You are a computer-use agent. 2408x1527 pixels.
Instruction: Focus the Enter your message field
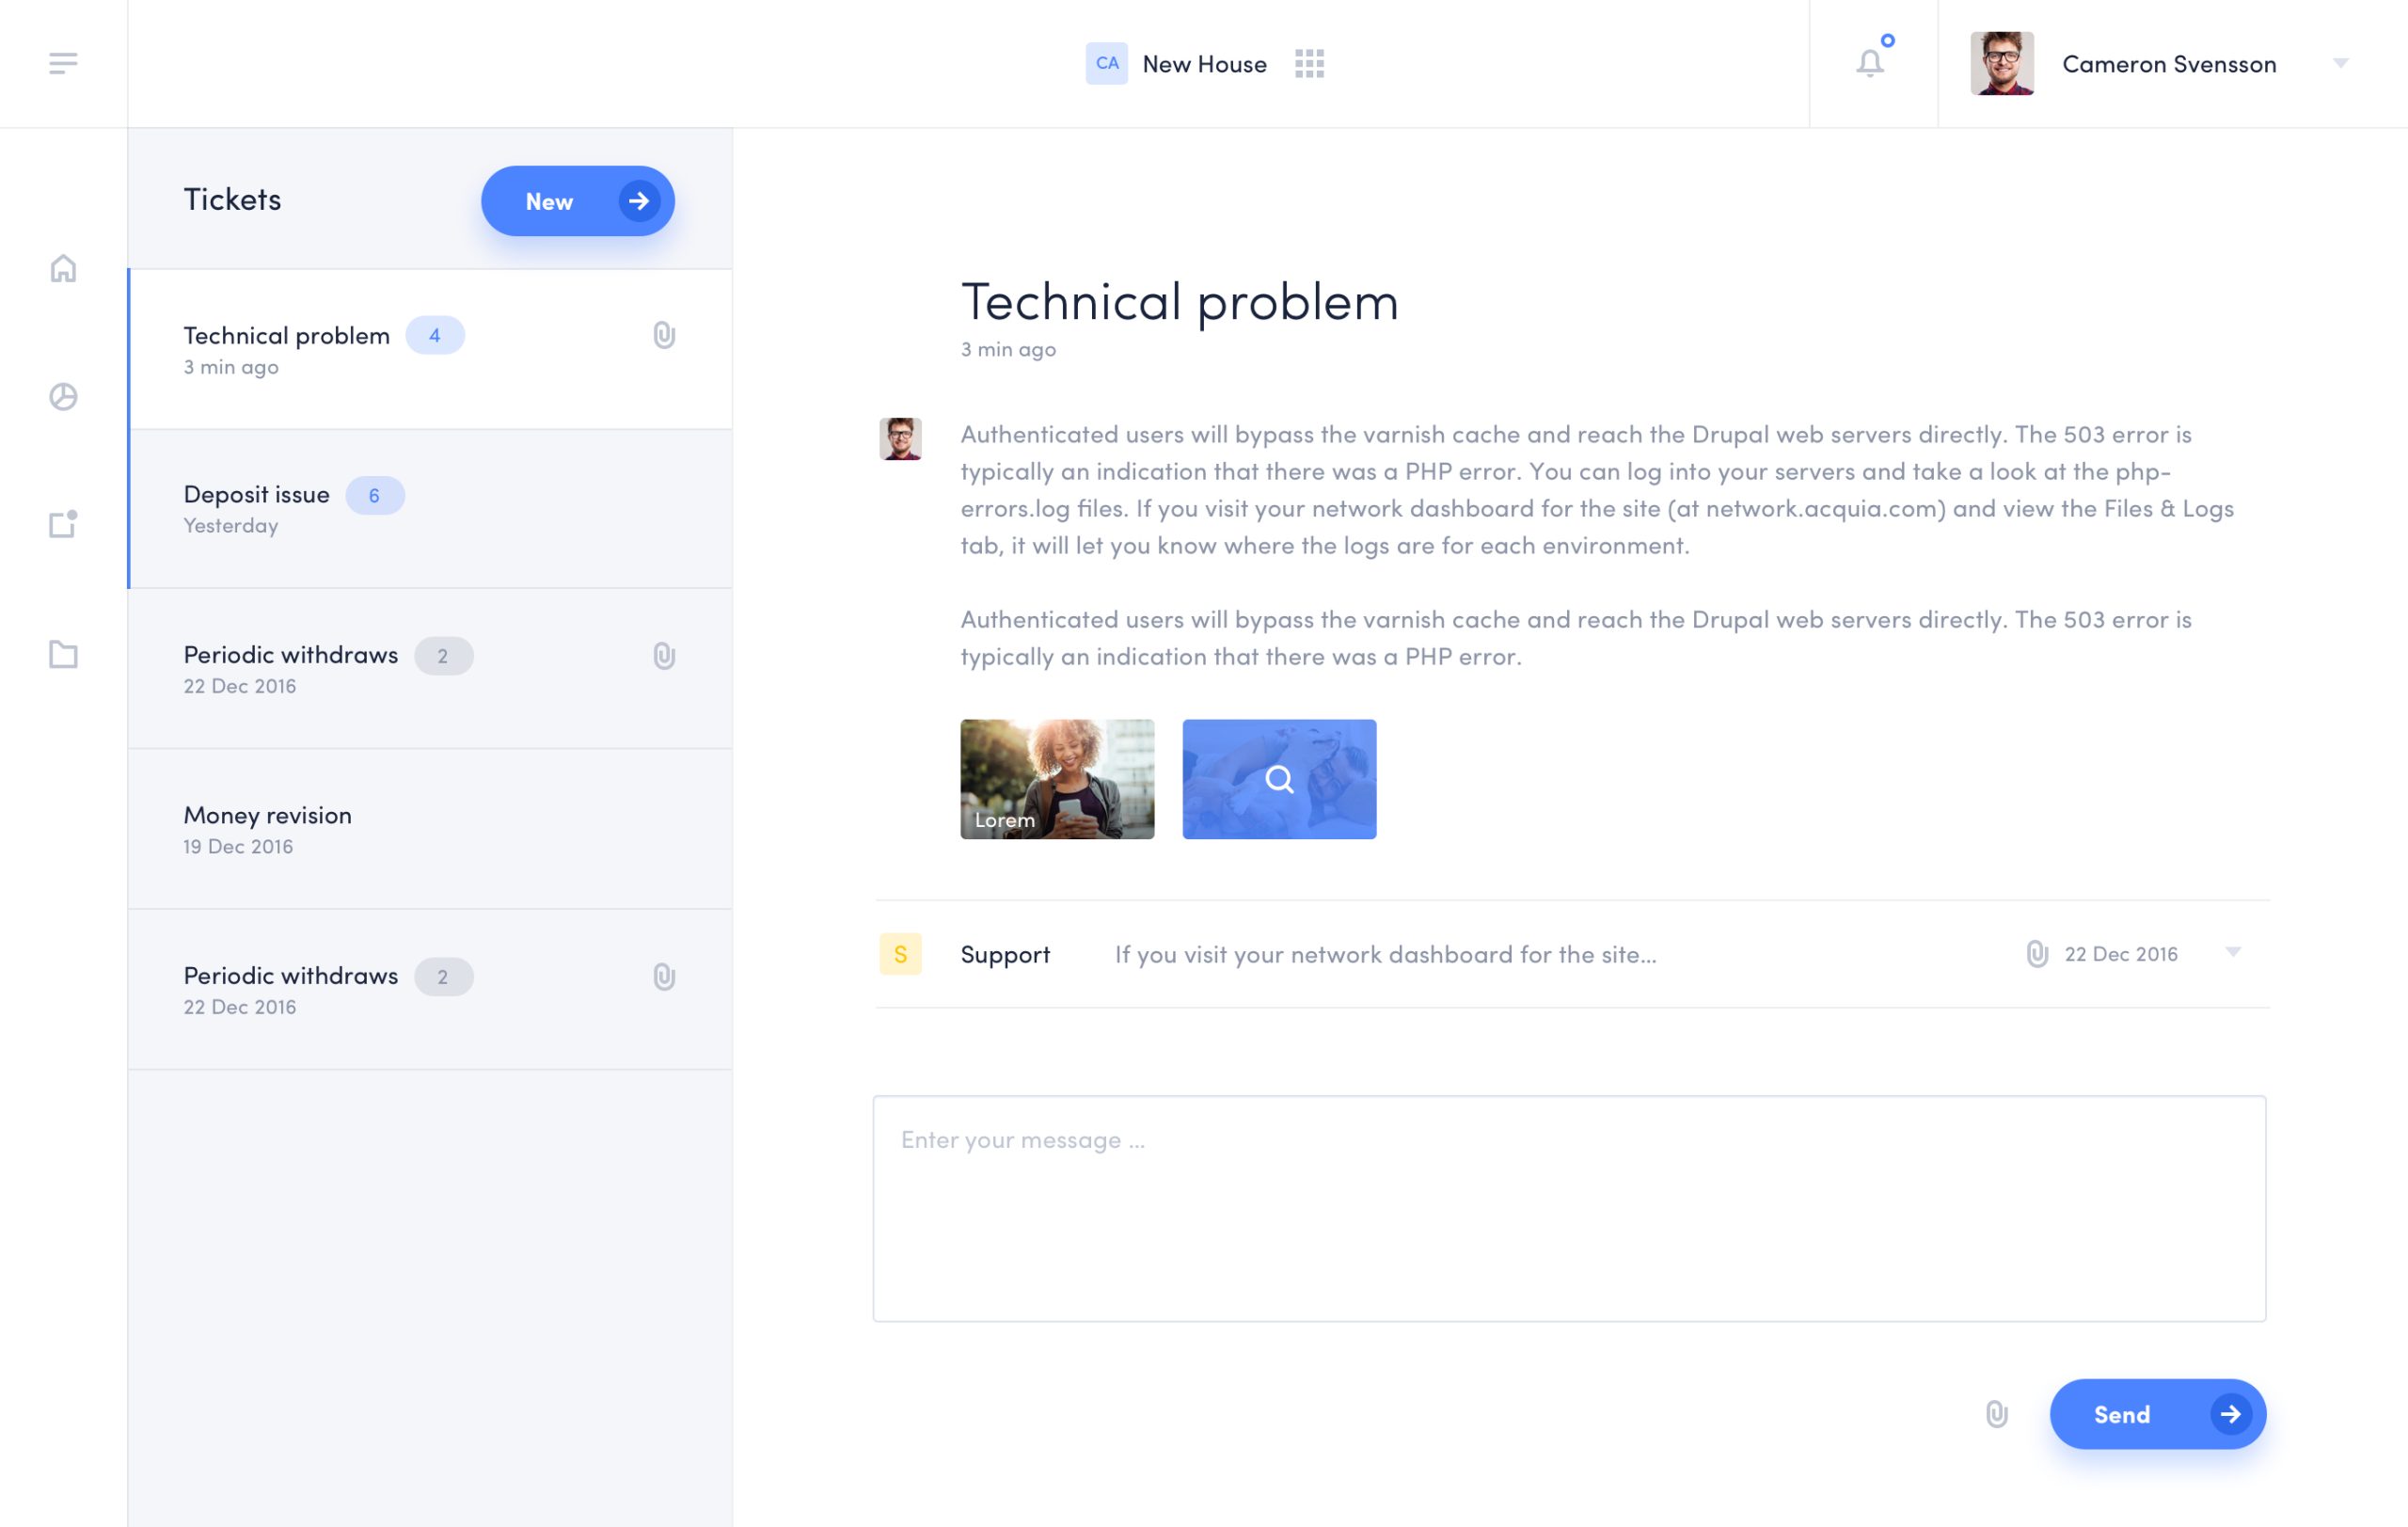(1568, 1208)
